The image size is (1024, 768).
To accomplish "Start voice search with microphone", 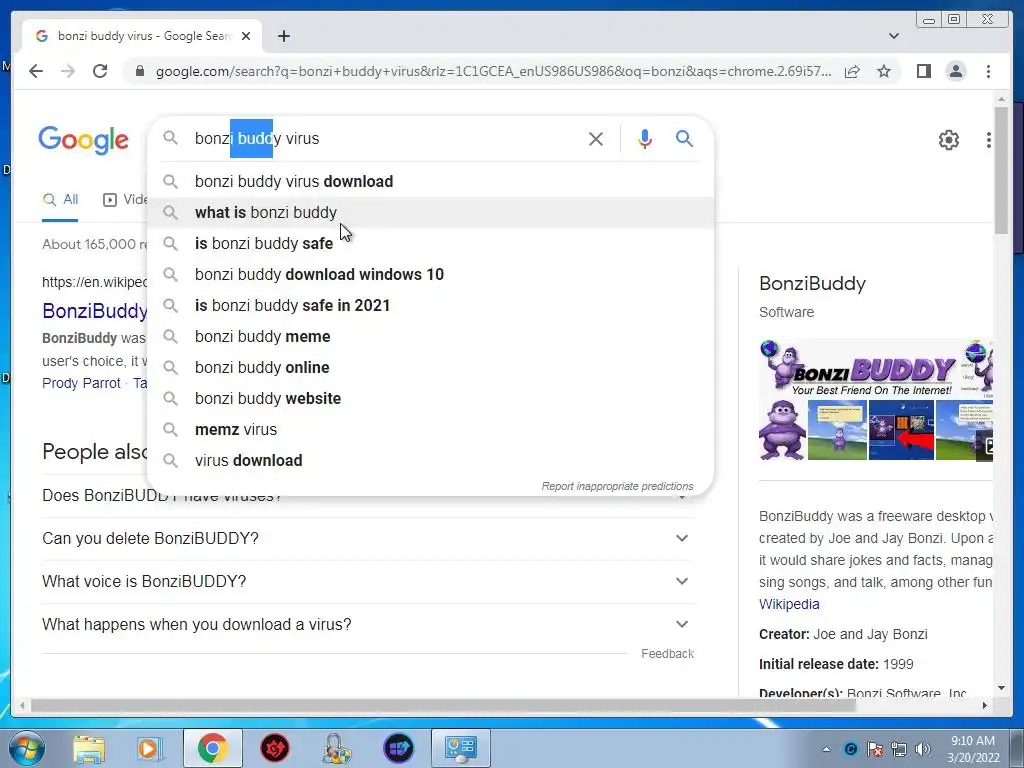I will pos(645,138).
